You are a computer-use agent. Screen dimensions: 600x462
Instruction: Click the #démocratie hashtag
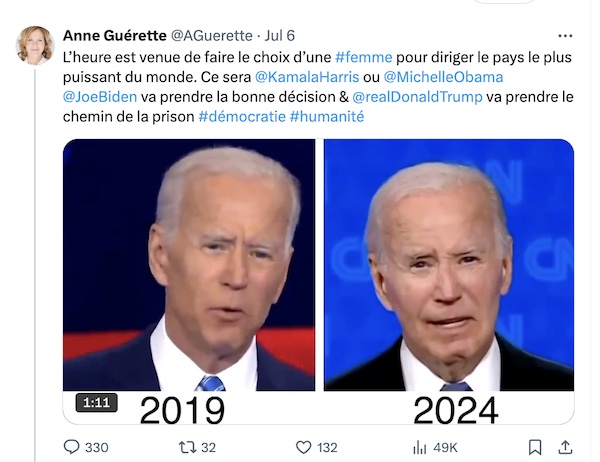pyautogui.click(x=242, y=116)
